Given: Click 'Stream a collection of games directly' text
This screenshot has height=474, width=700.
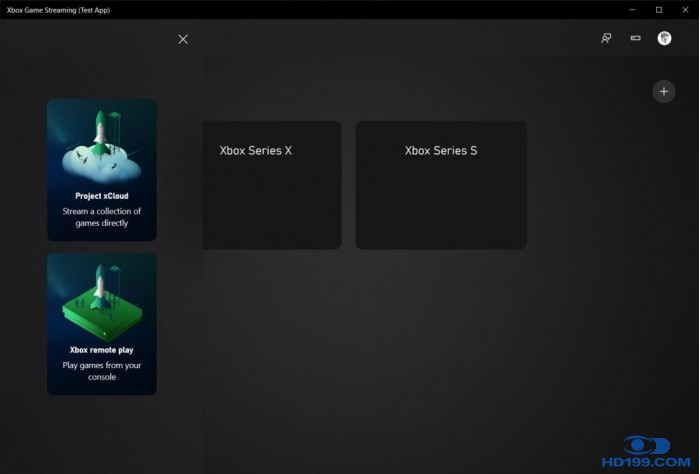Looking at the screenshot, I should [102, 217].
